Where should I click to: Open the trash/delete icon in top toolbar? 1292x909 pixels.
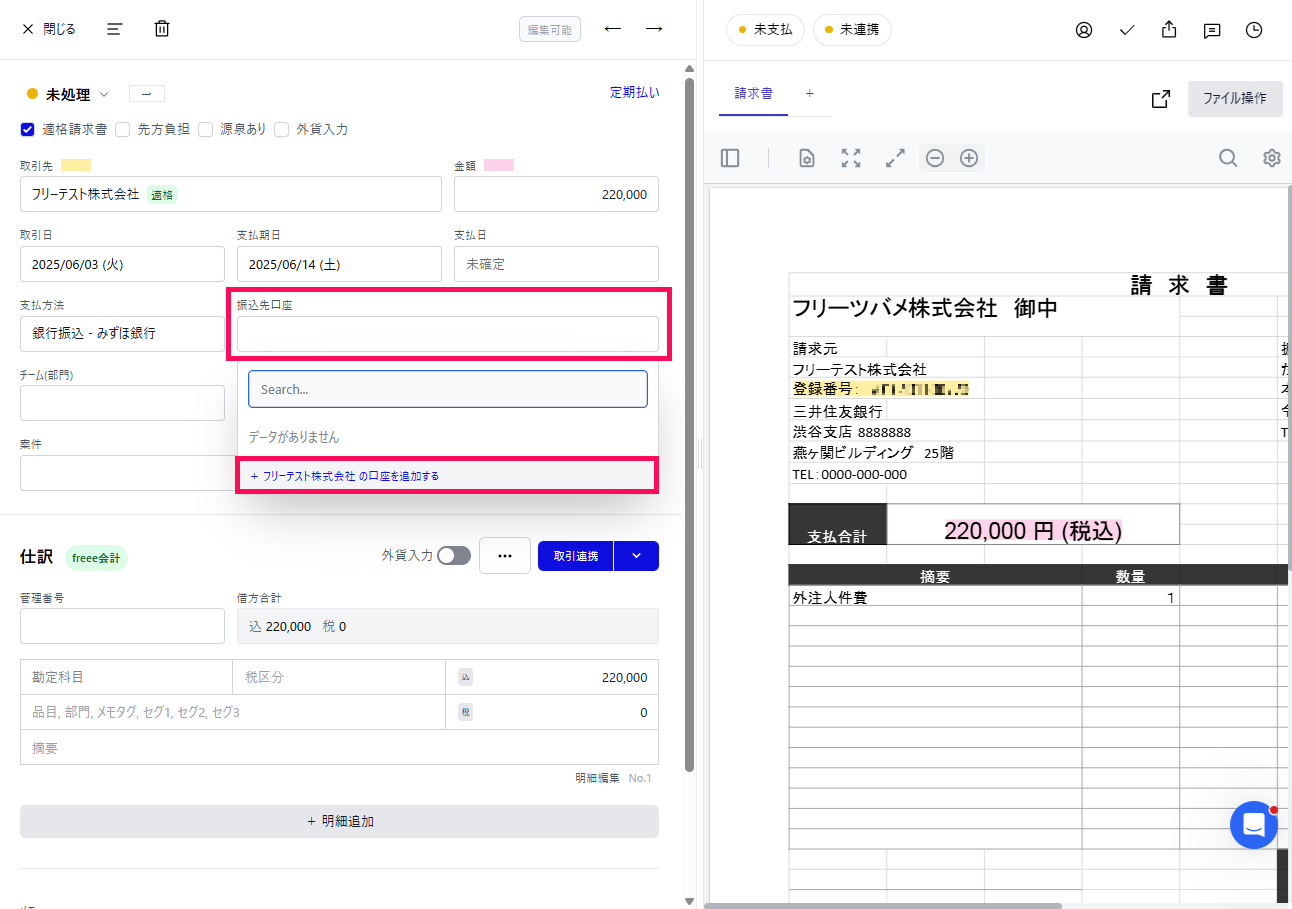[x=161, y=29]
